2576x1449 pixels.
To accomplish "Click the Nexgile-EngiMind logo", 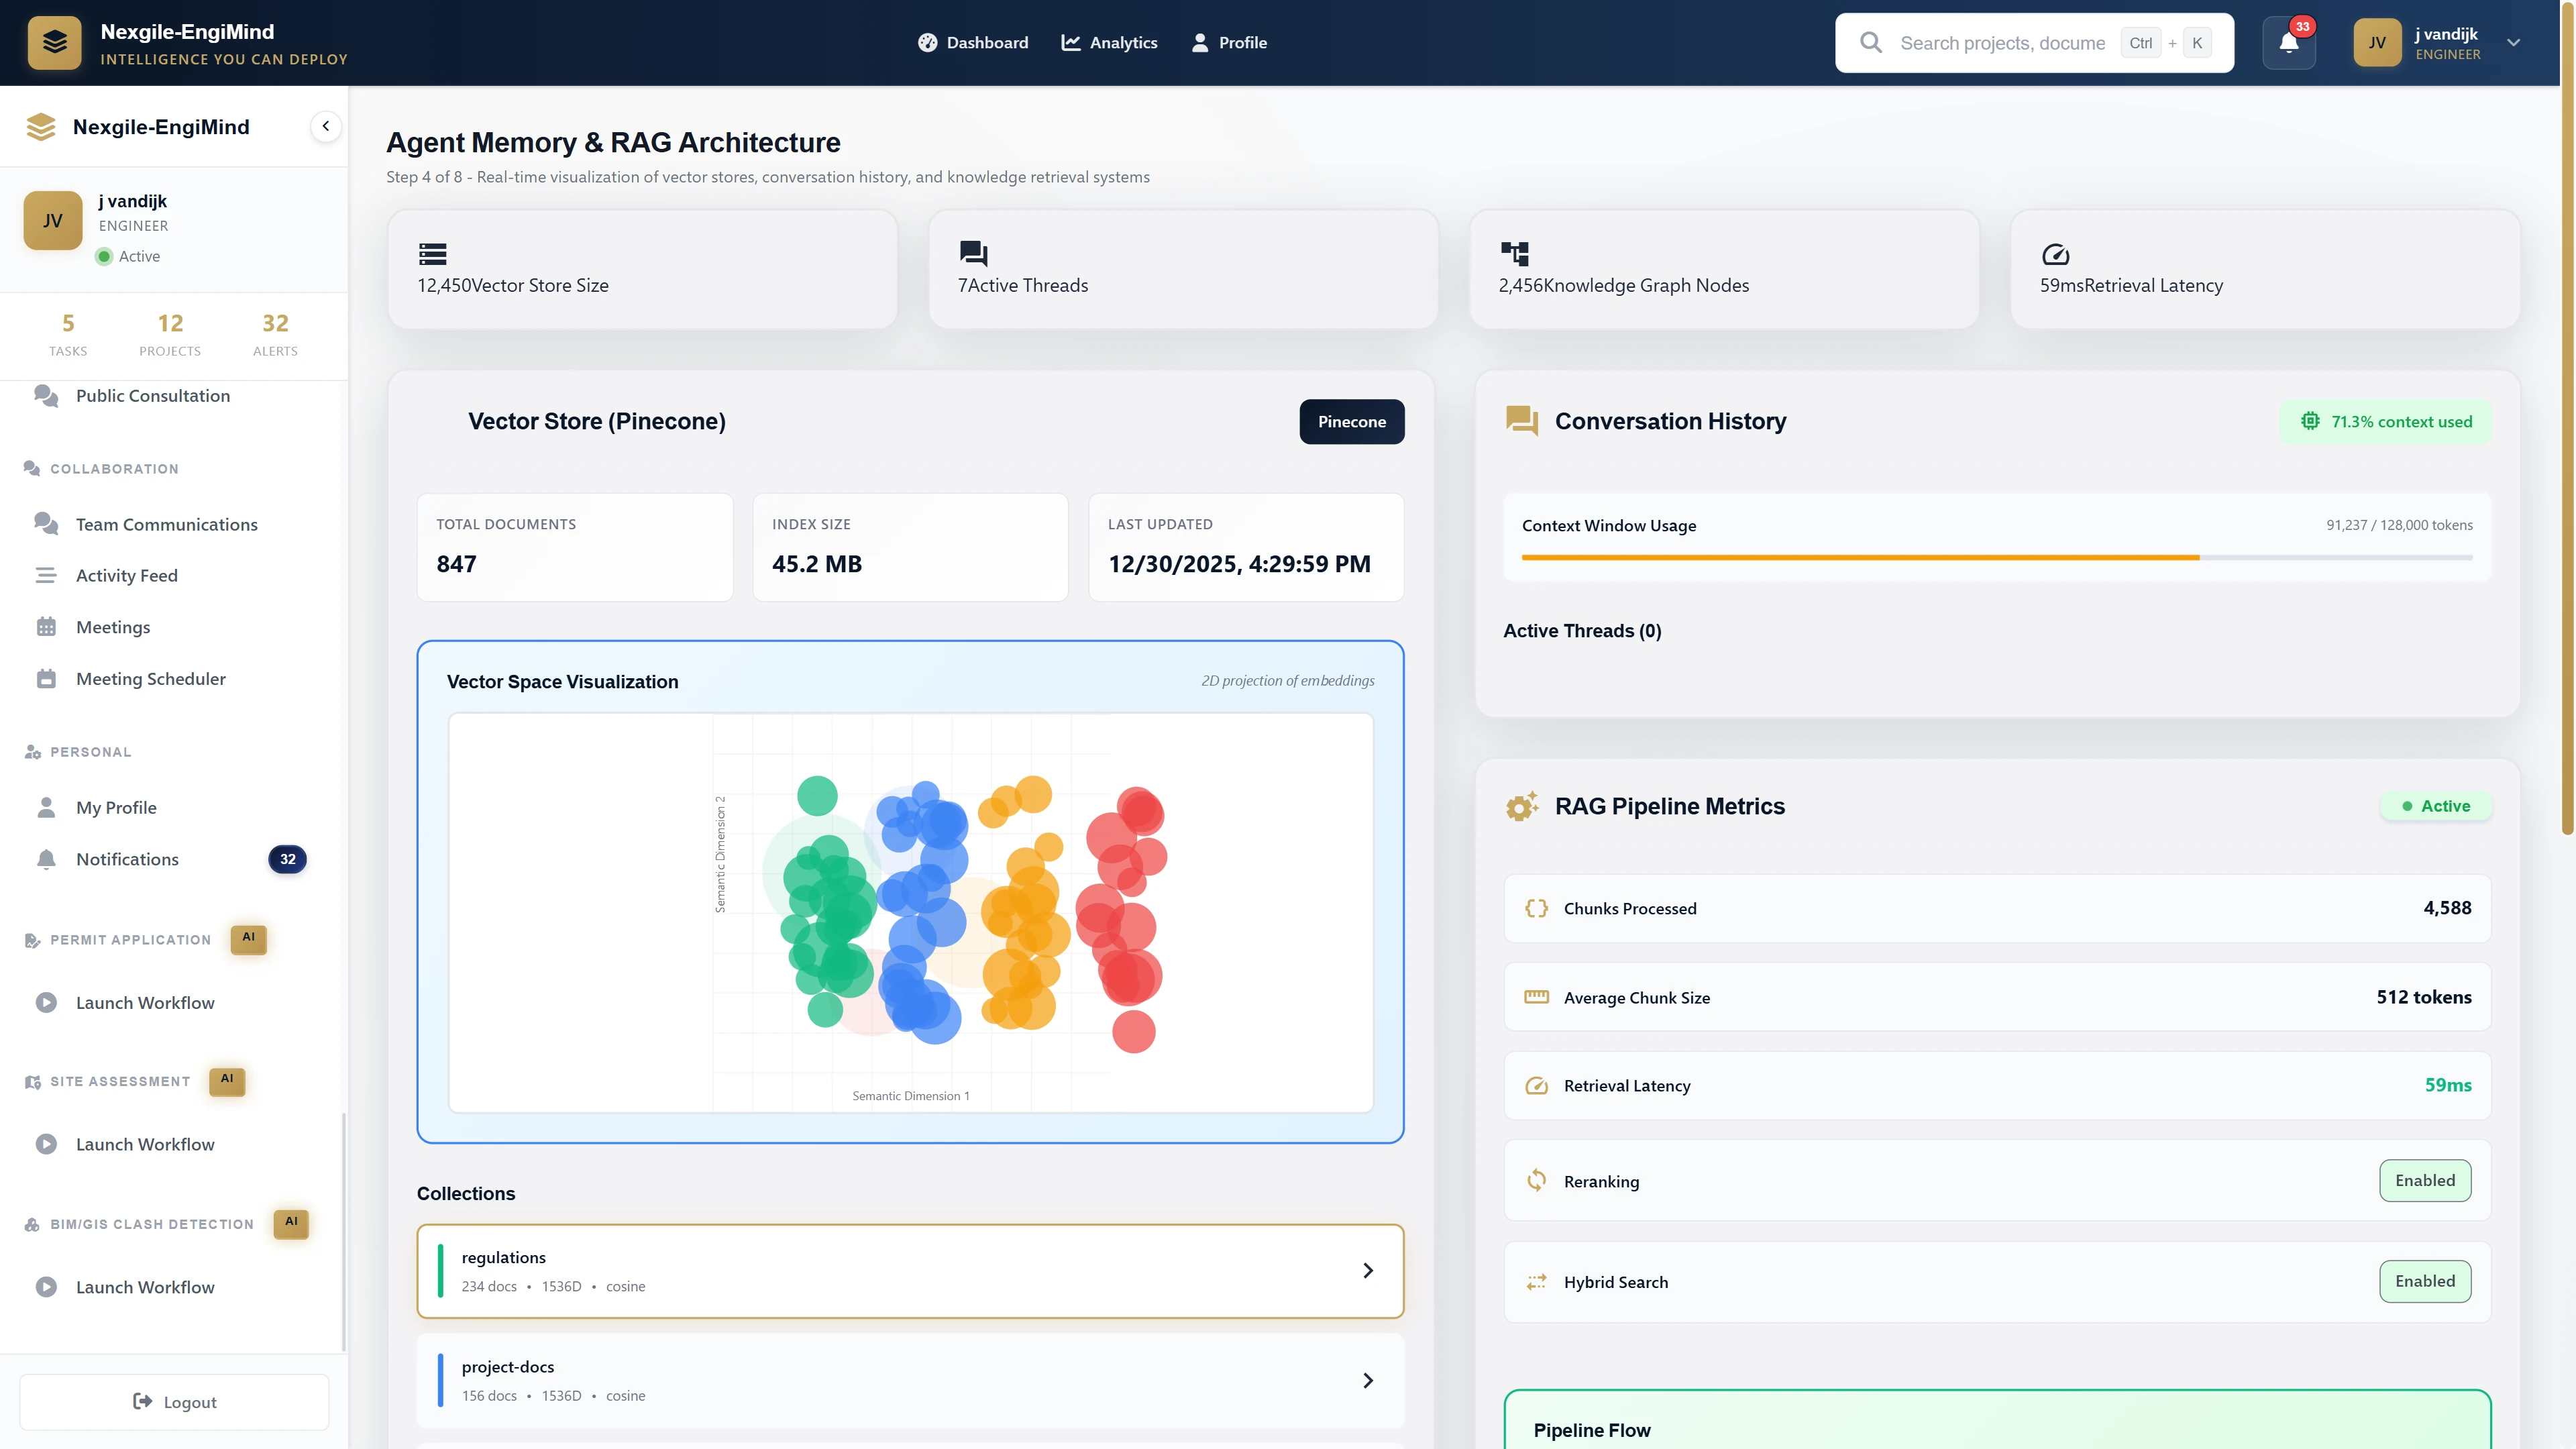I will coord(55,42).
